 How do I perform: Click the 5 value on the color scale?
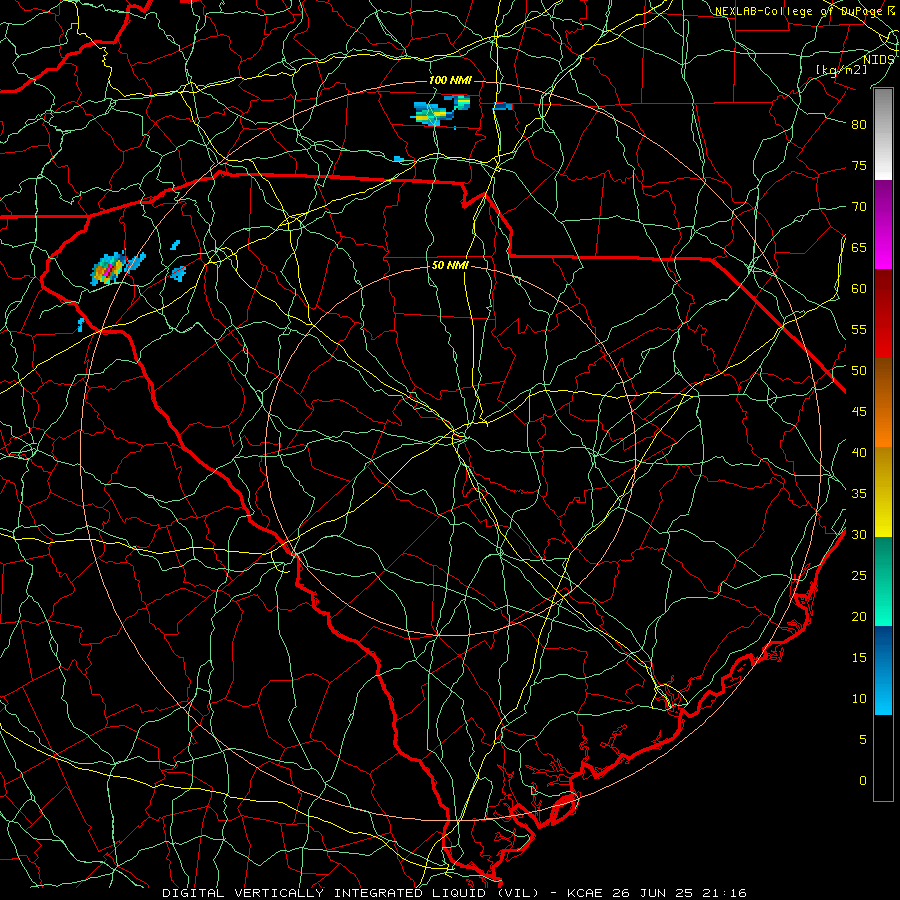(863, 740)
